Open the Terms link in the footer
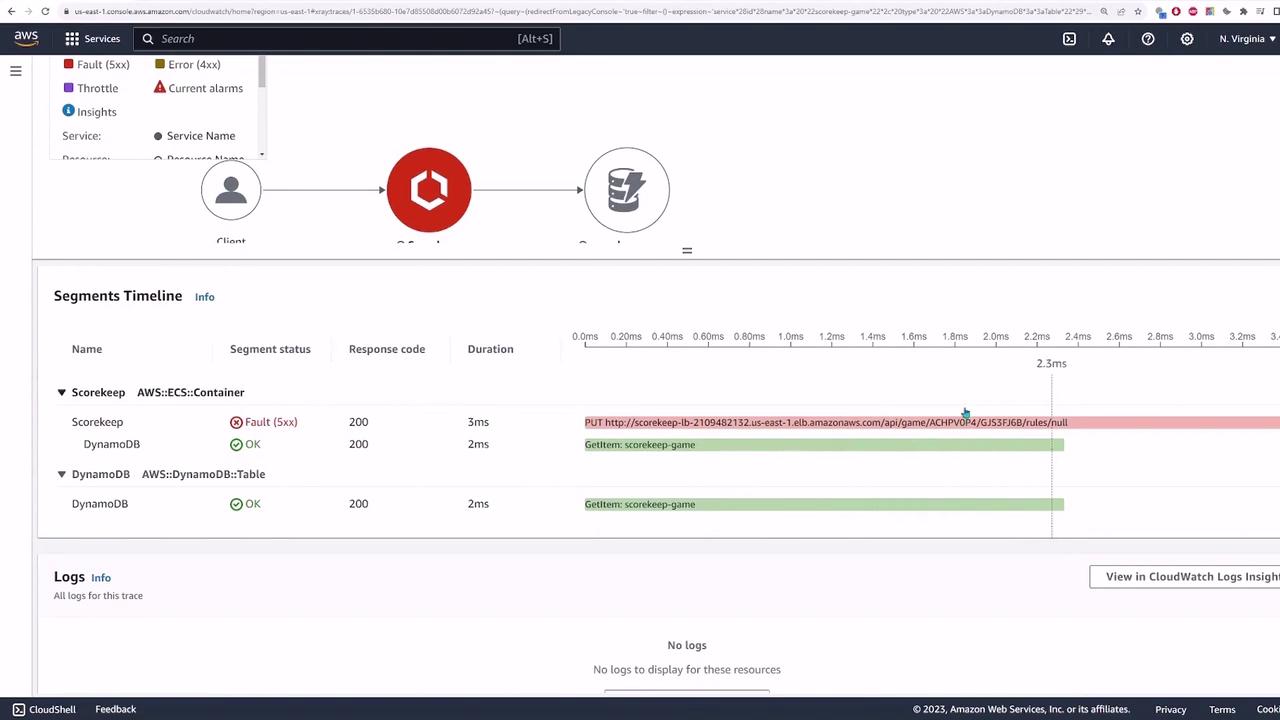1280x720 pixels. click(x=1222, y=709)
